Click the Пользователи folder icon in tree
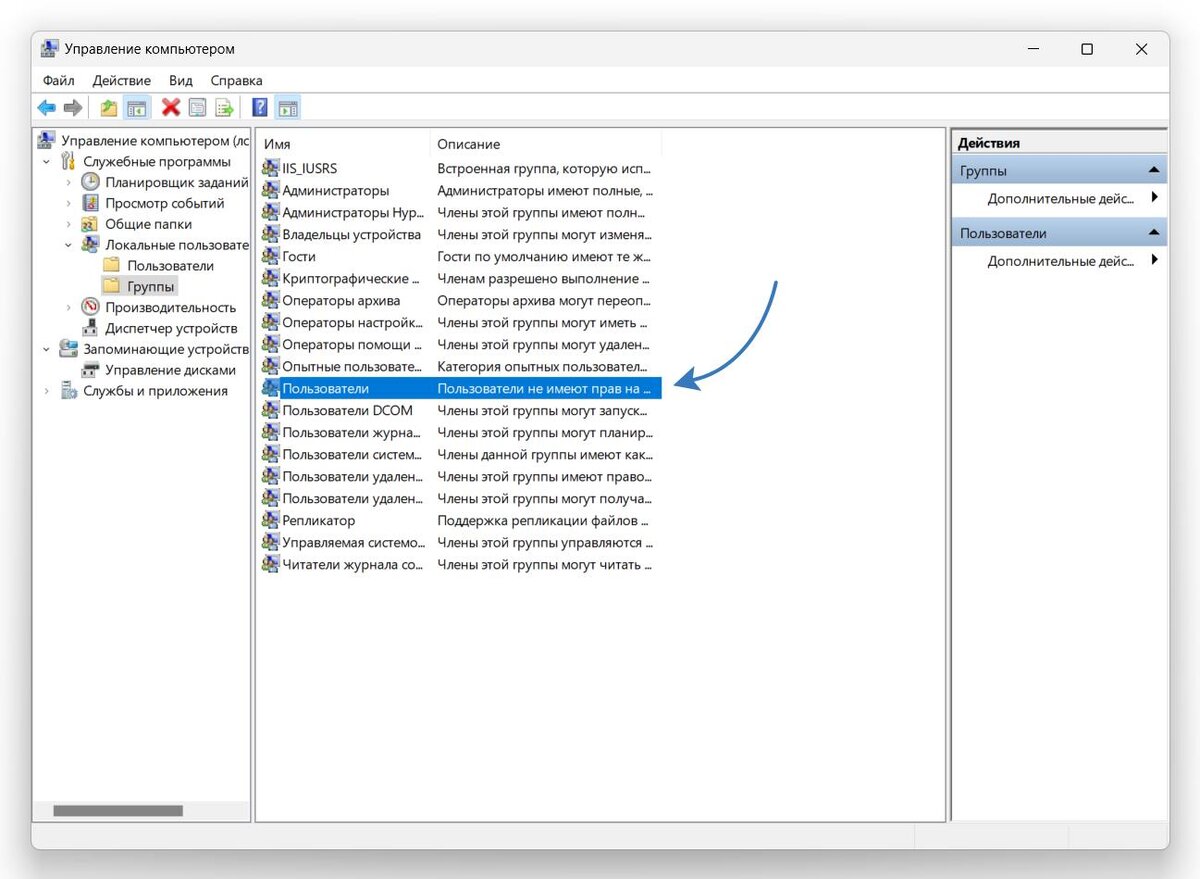The height and width of the screenshot is (879, 1200). (x=112, y=266)
